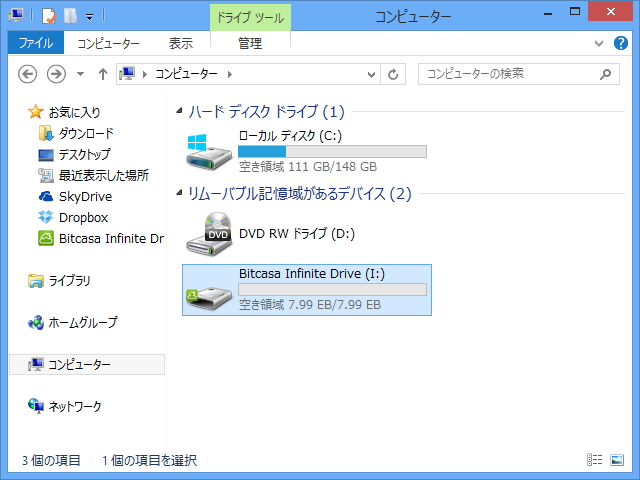Expand the ribbon with the chevron arrow
This screenshot has width=640, height=480.
point(599,43)
